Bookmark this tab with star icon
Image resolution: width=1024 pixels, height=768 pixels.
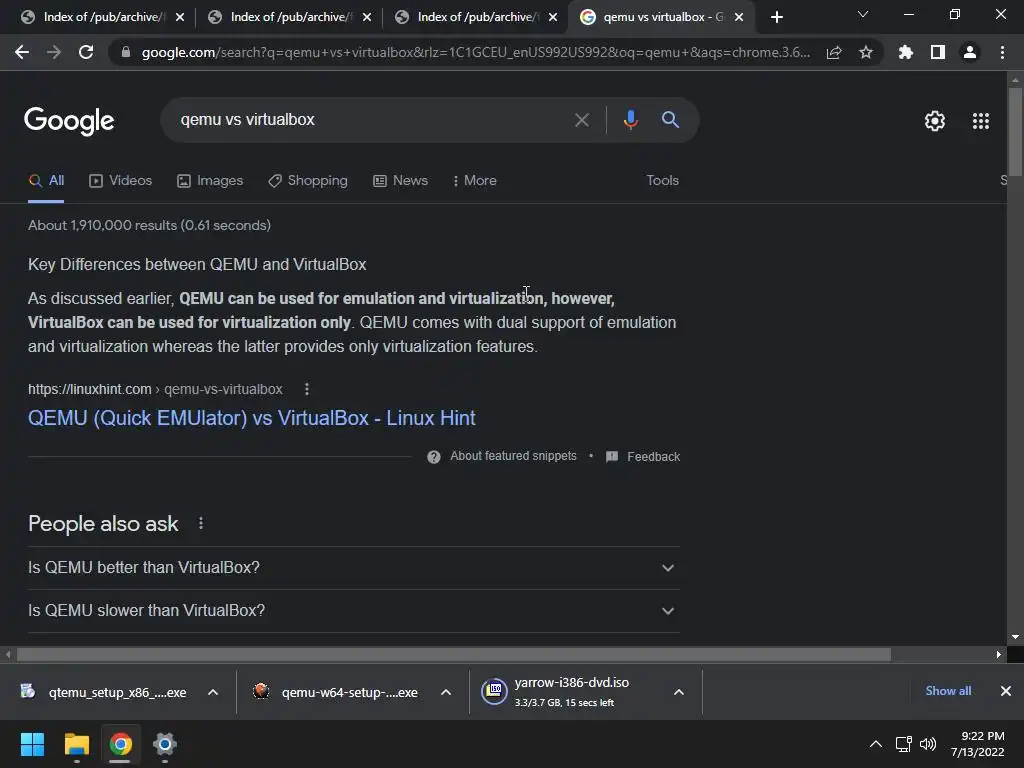[x=866, y=52]
